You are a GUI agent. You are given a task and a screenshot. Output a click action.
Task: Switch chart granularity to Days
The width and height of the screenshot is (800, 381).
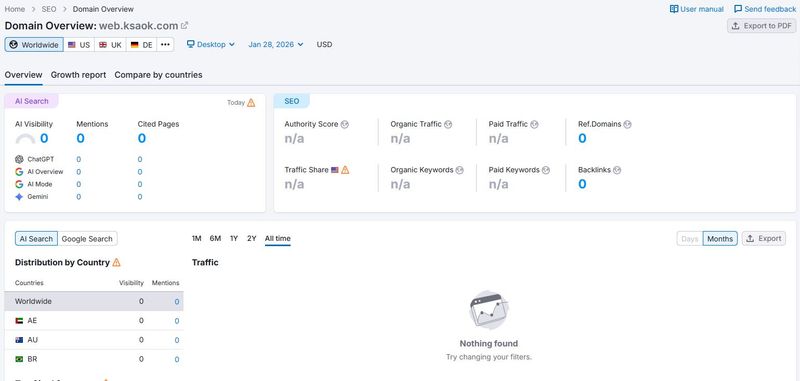[690, 239]
